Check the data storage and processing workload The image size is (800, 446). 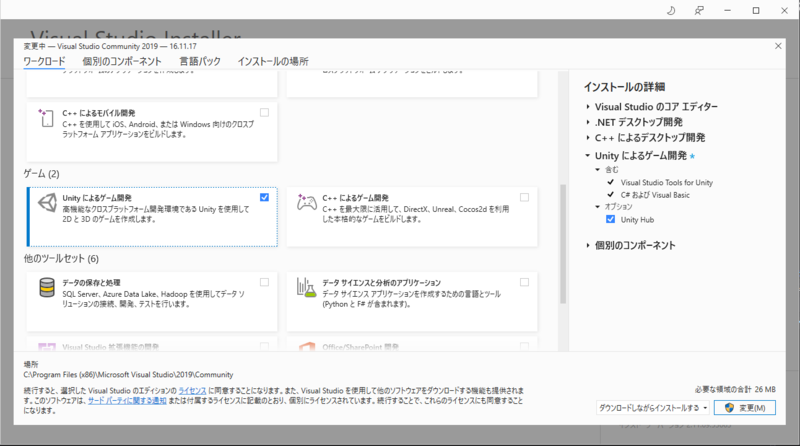click(264, 282)
